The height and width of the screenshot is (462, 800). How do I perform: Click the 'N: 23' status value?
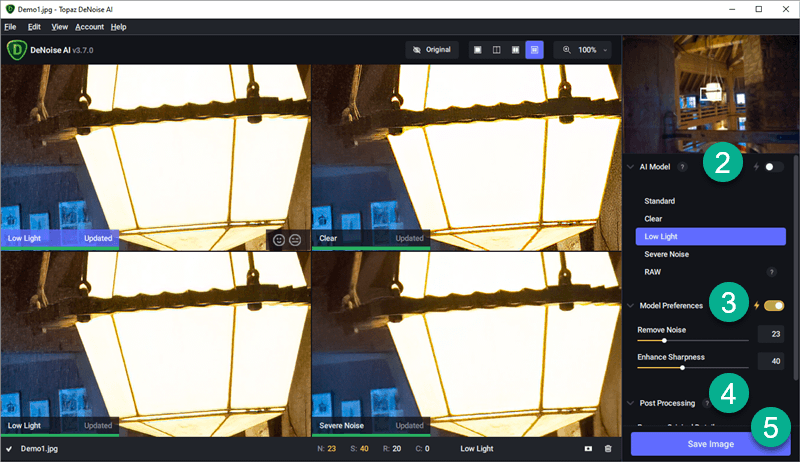coord(327,449)
